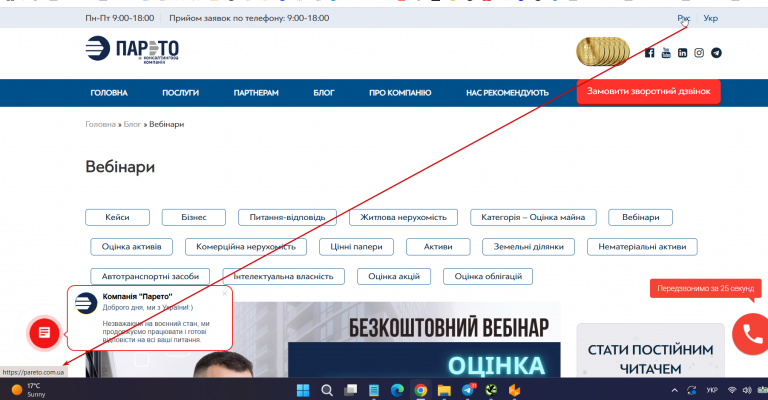Click the red chat widget round button
Viewport: 768px width, 400px height.
tap(45, 333)
